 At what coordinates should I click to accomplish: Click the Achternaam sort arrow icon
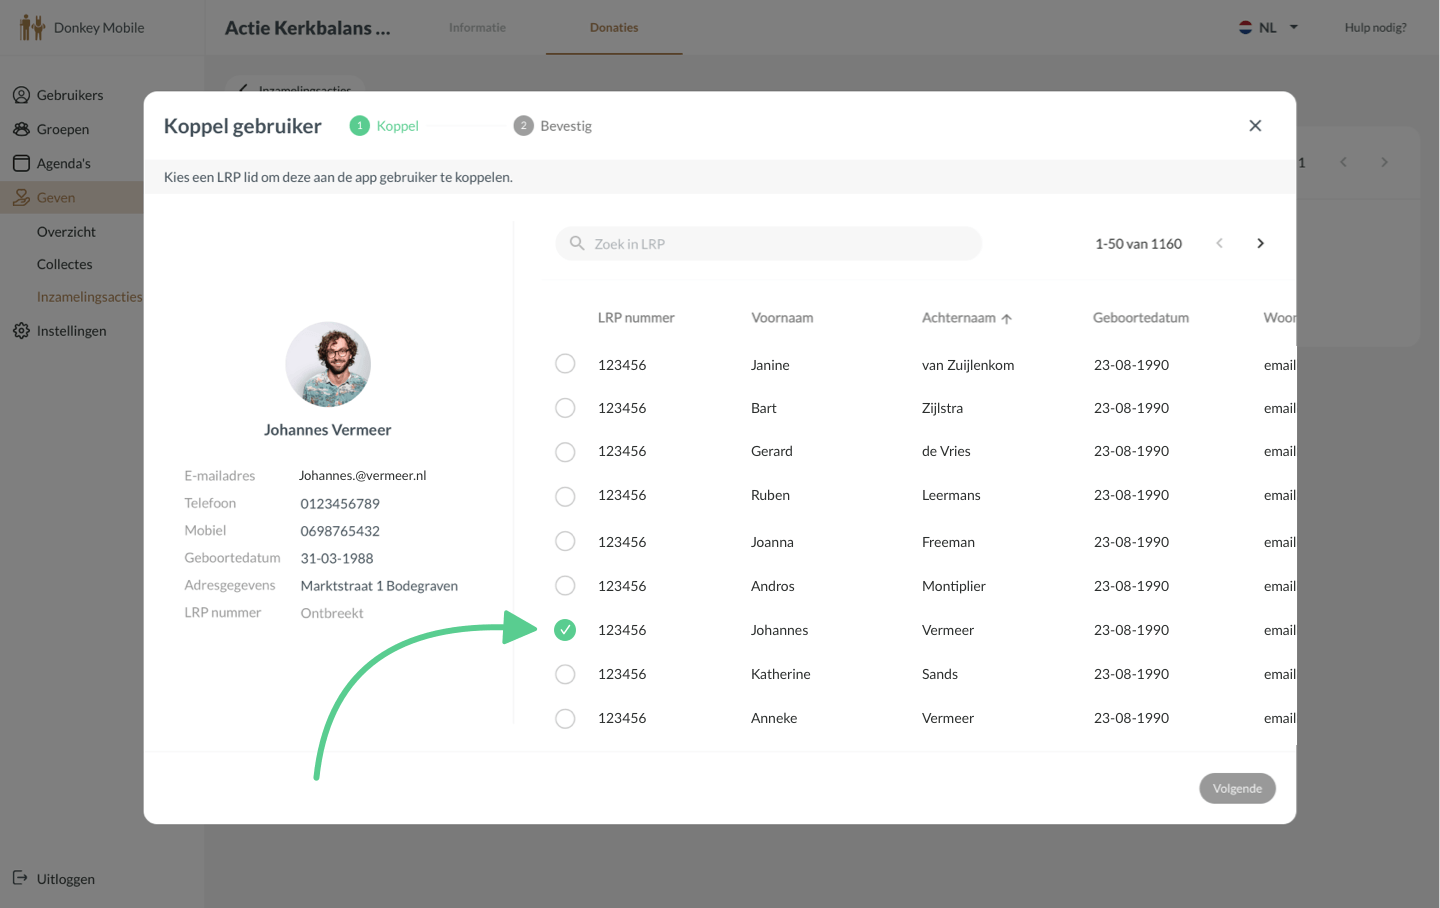coord(1007,318)
